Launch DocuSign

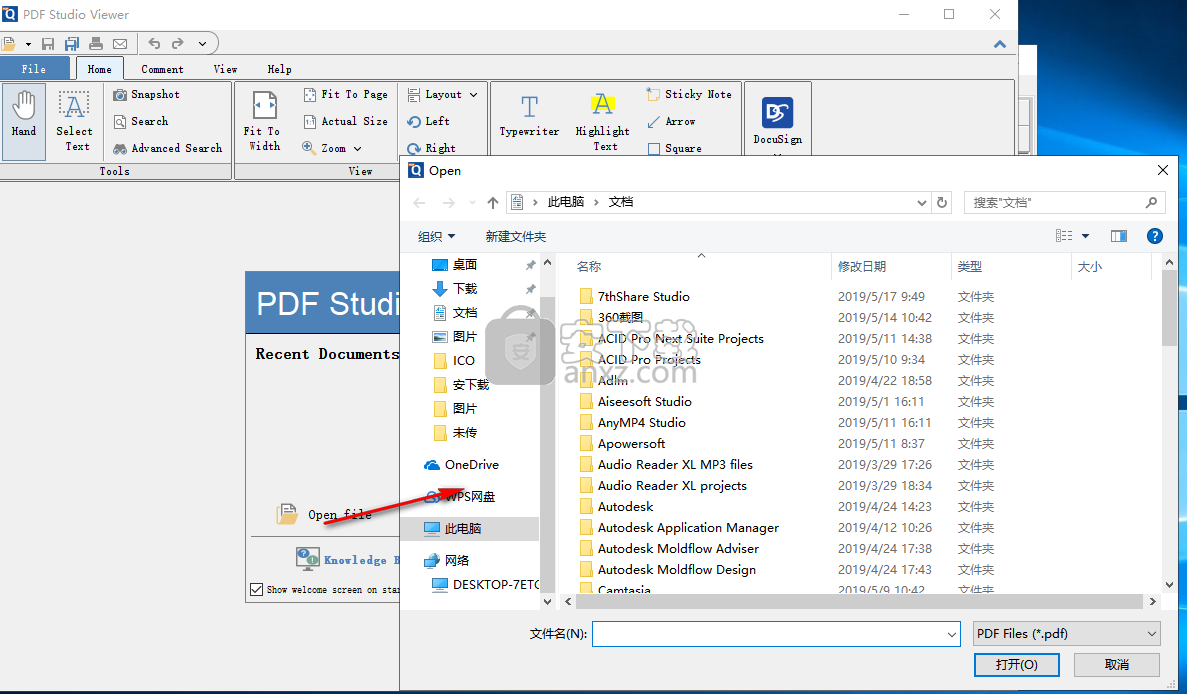click(x=777, y=121)
